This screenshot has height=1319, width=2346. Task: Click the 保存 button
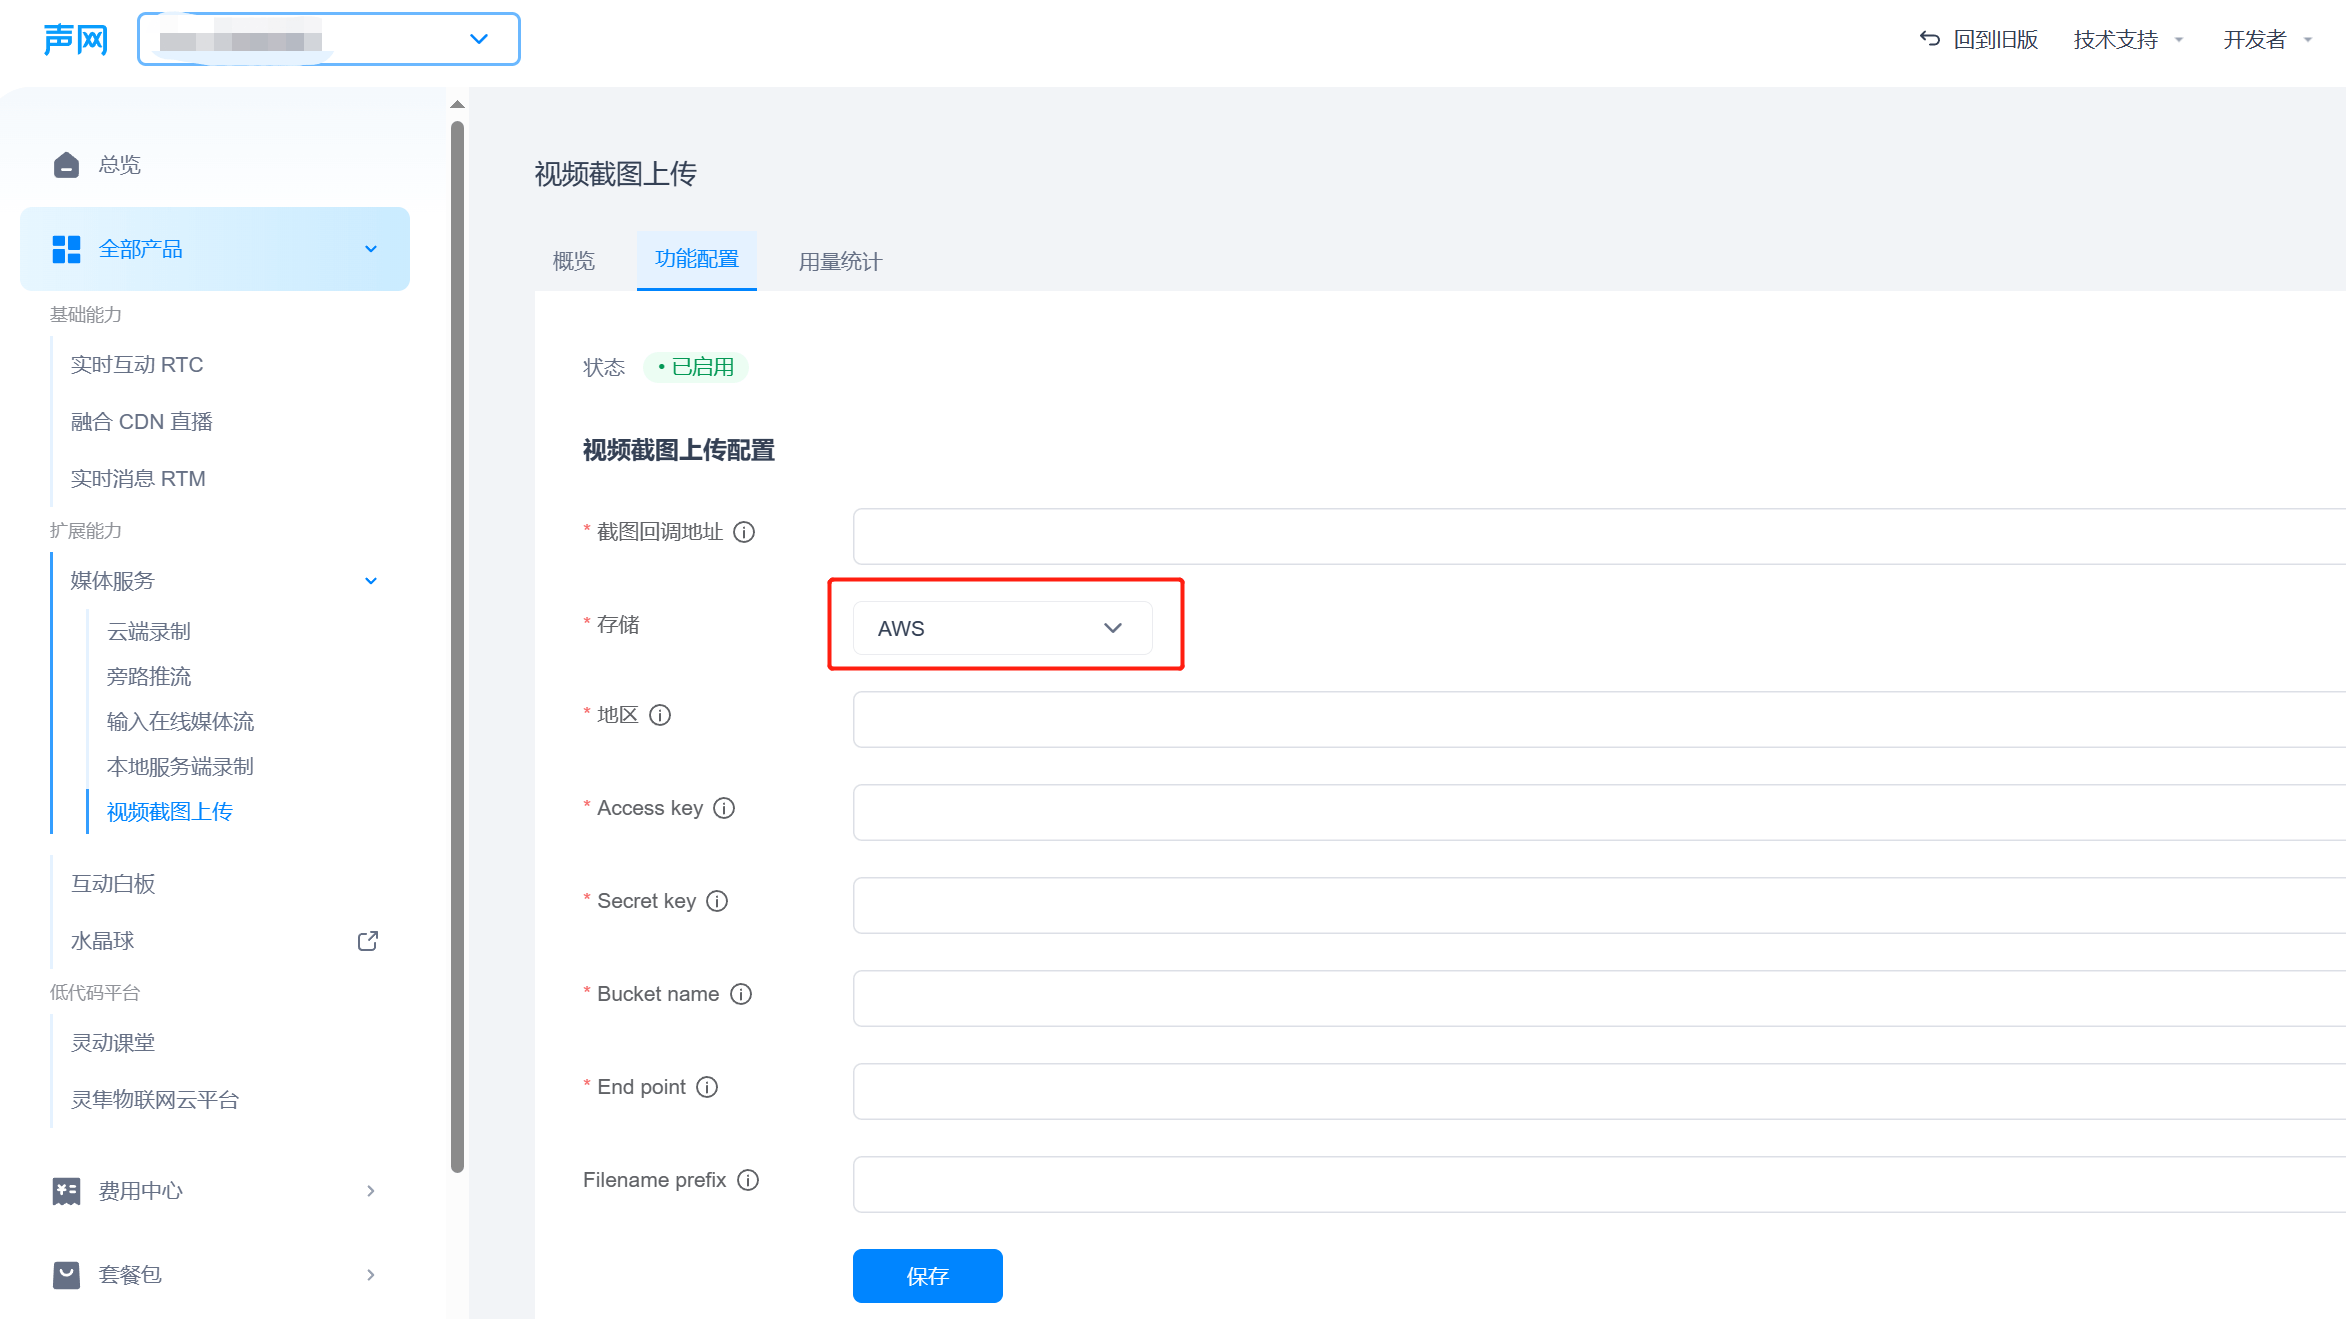point(928,1276)
